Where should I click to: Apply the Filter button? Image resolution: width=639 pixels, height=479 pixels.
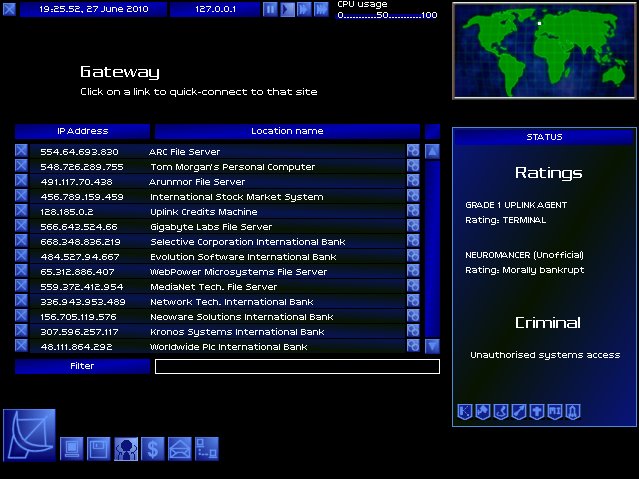(x=82, y=366)
